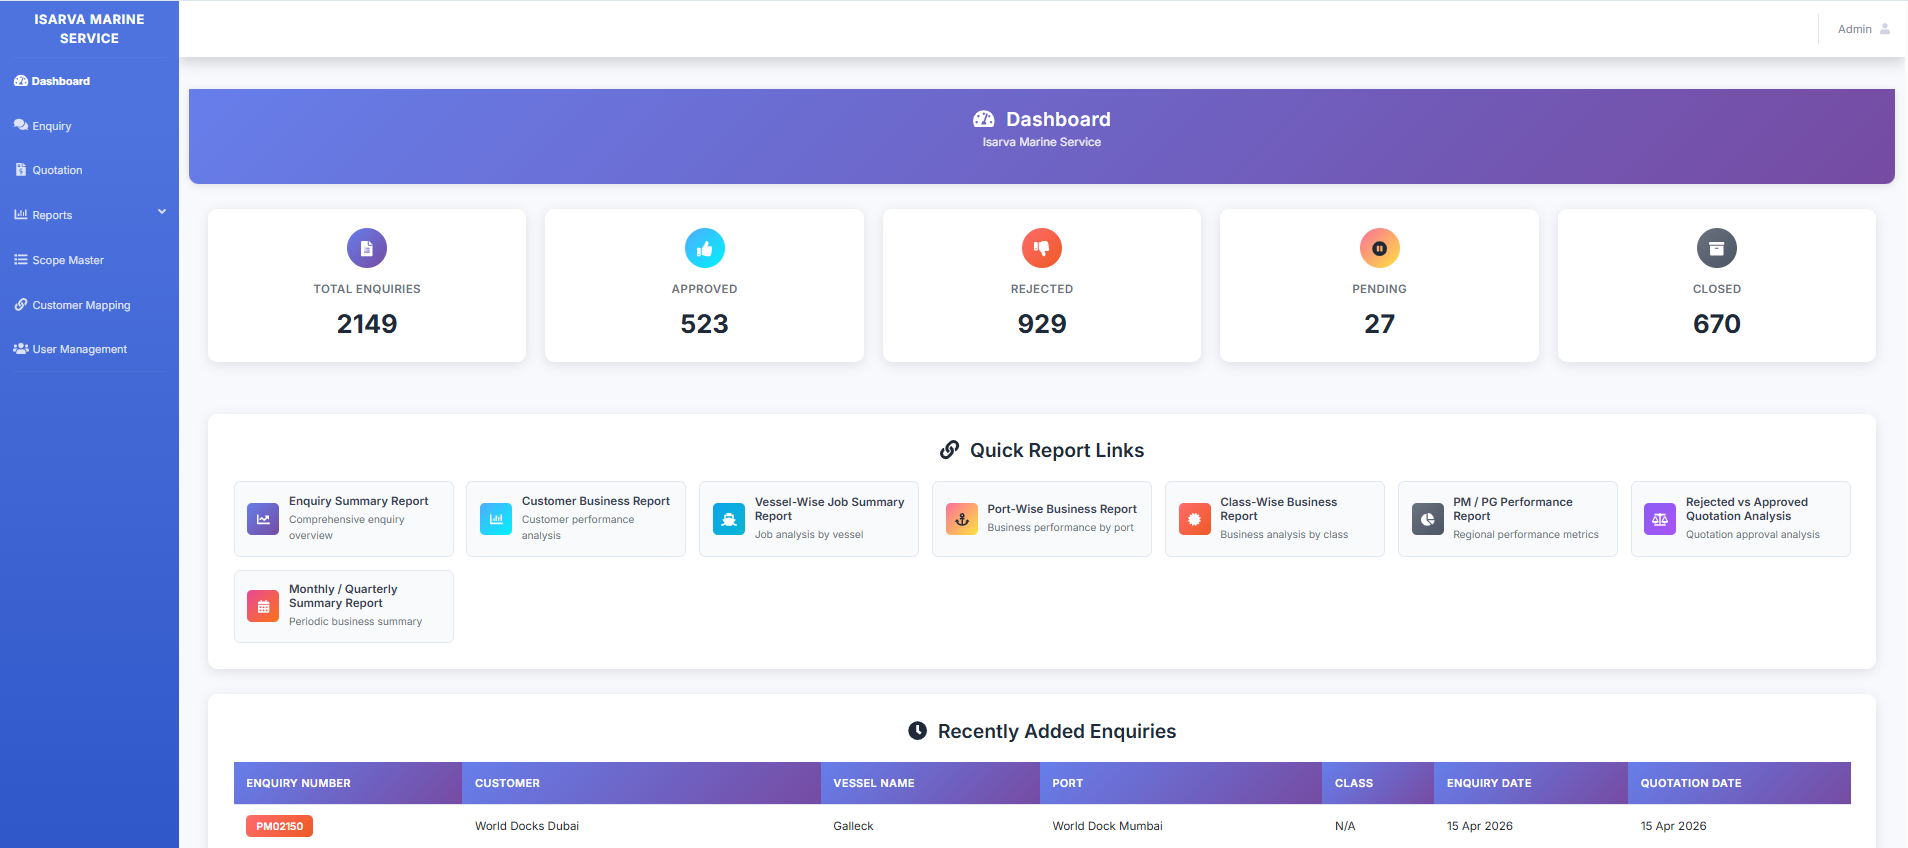Click the Rejected vs Approved balance scale icon
Screen dimensions: 1908x848
pos(1660,519)
